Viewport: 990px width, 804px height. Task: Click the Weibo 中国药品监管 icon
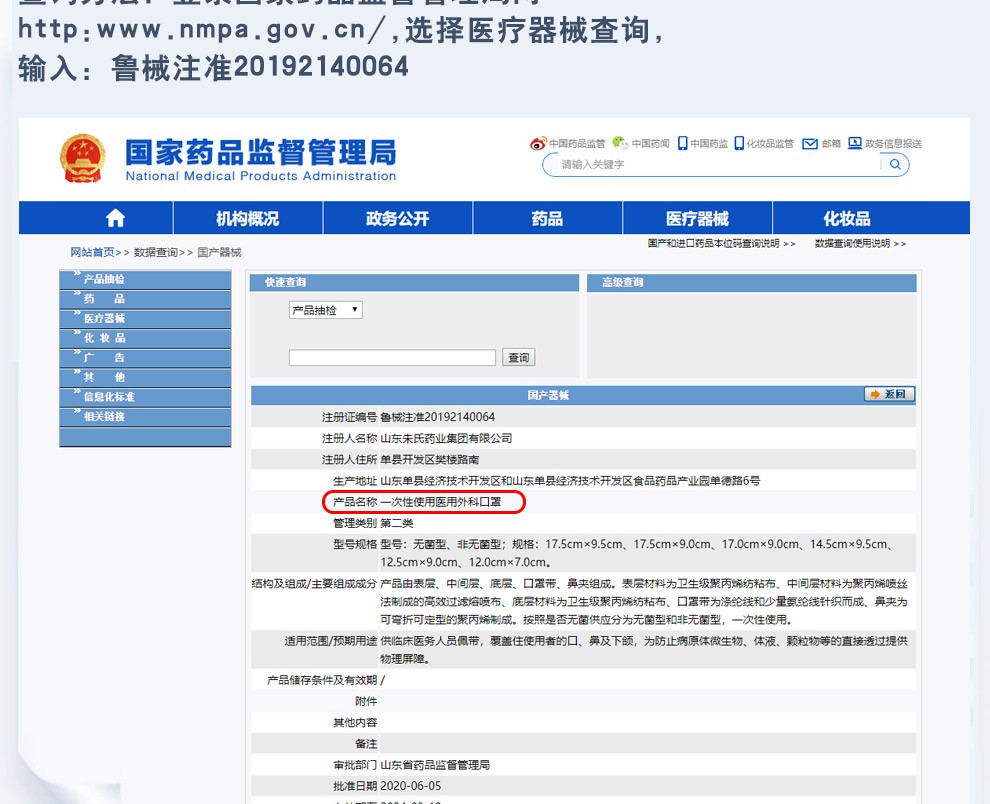pos(538,143)
